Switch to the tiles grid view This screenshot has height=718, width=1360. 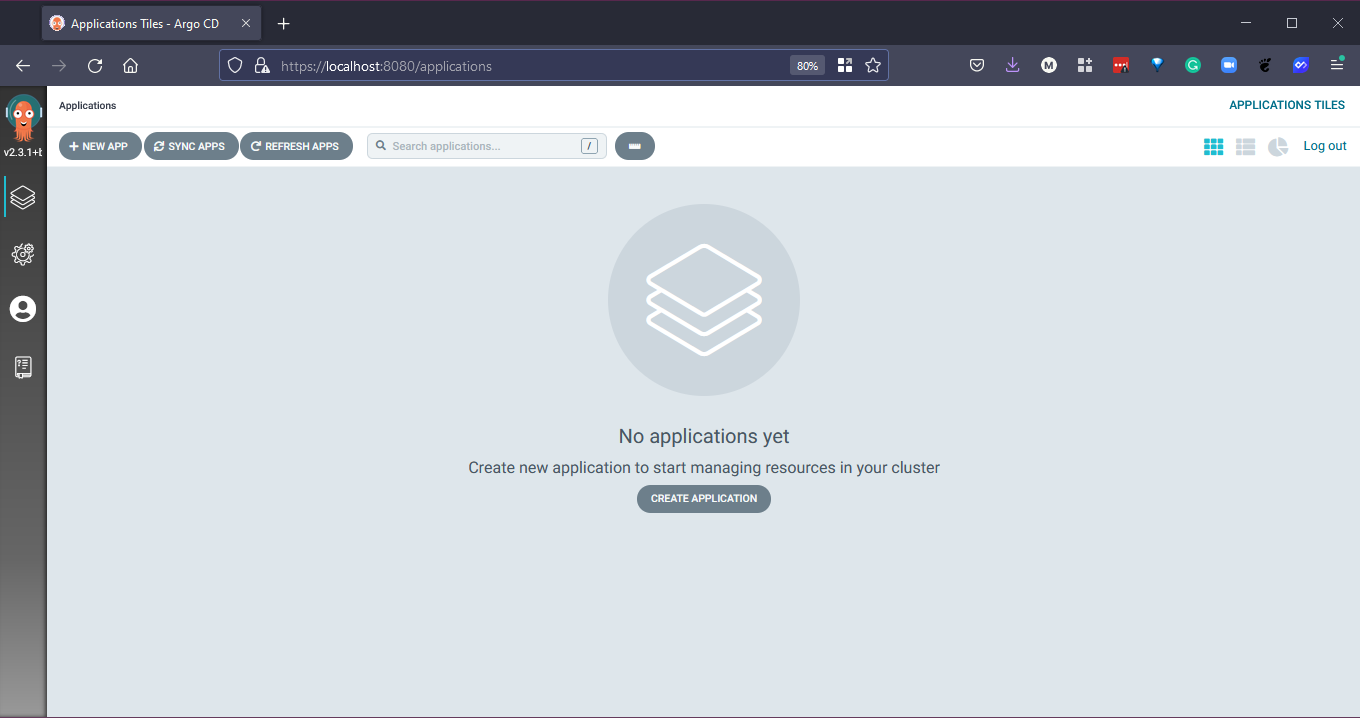click(1213, 147)
